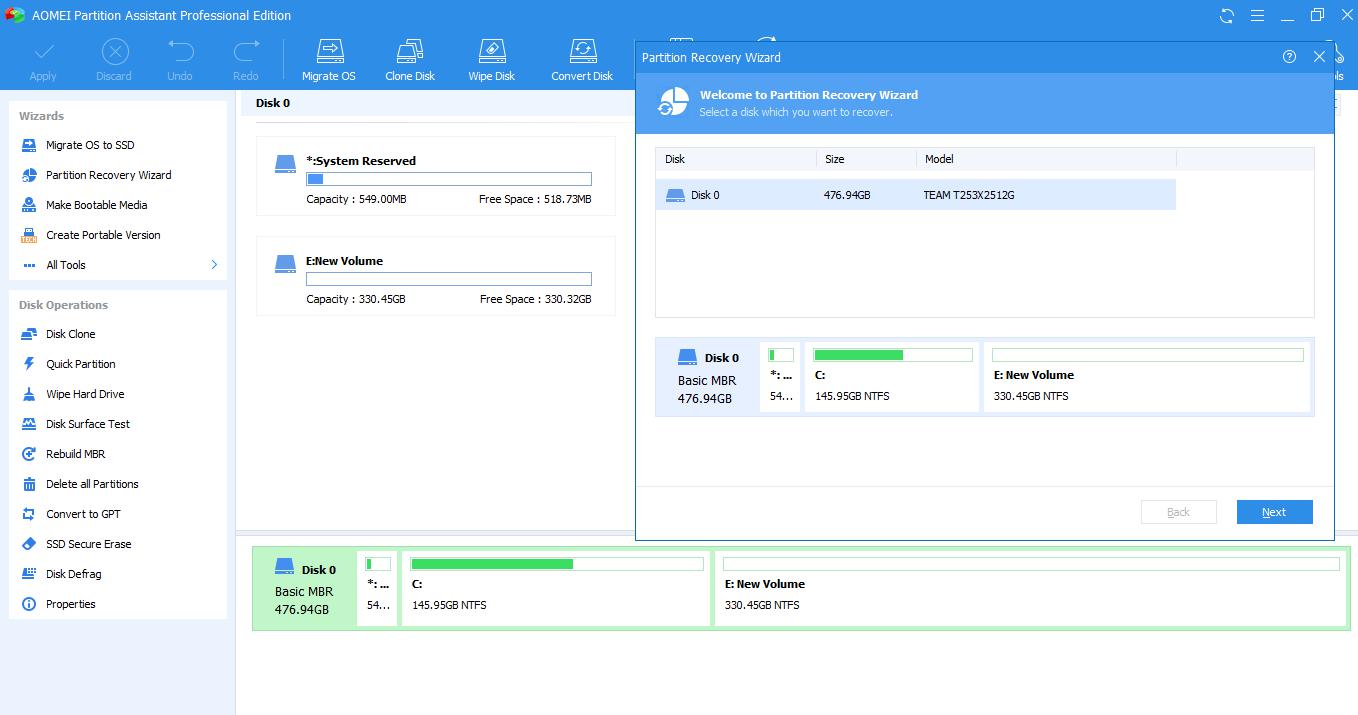This screenshot has width=1358, height=715.
Task: Close the Partition Recovery Wizard dialog
Action: (x=1319, y=57)
